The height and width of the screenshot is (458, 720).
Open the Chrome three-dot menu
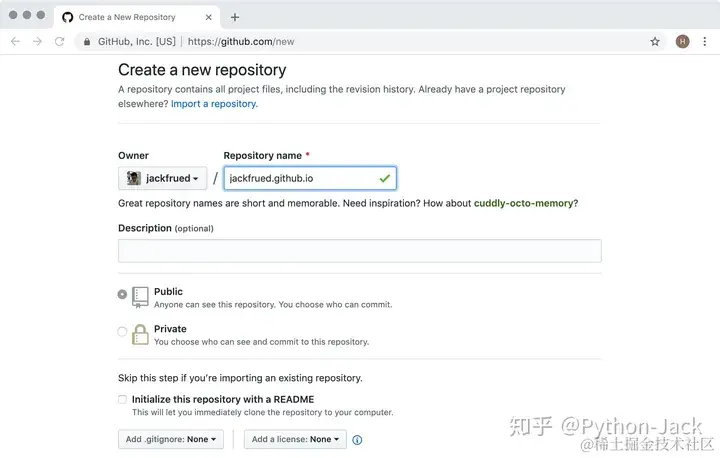coord(704,41)
